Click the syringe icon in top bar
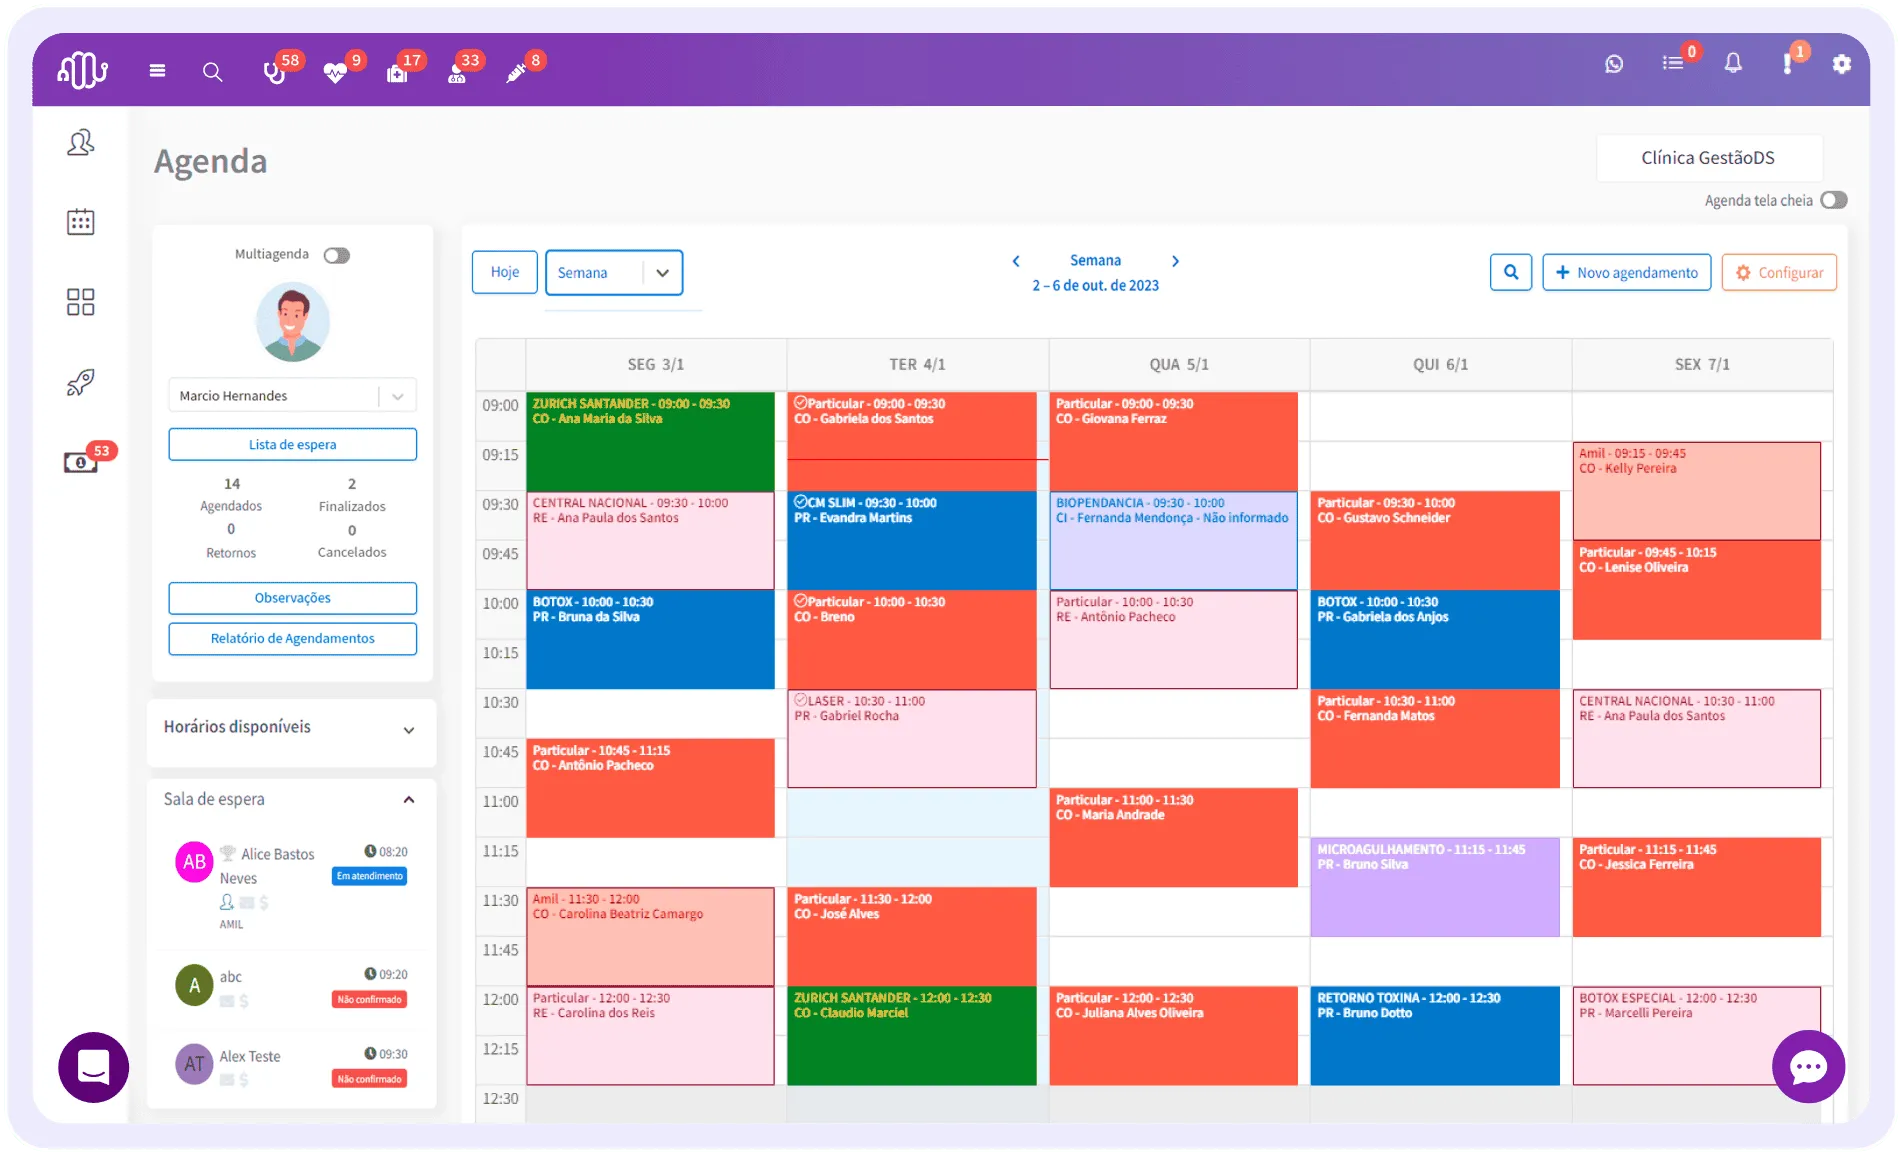 pyautogui.click(x=516, y=72)
